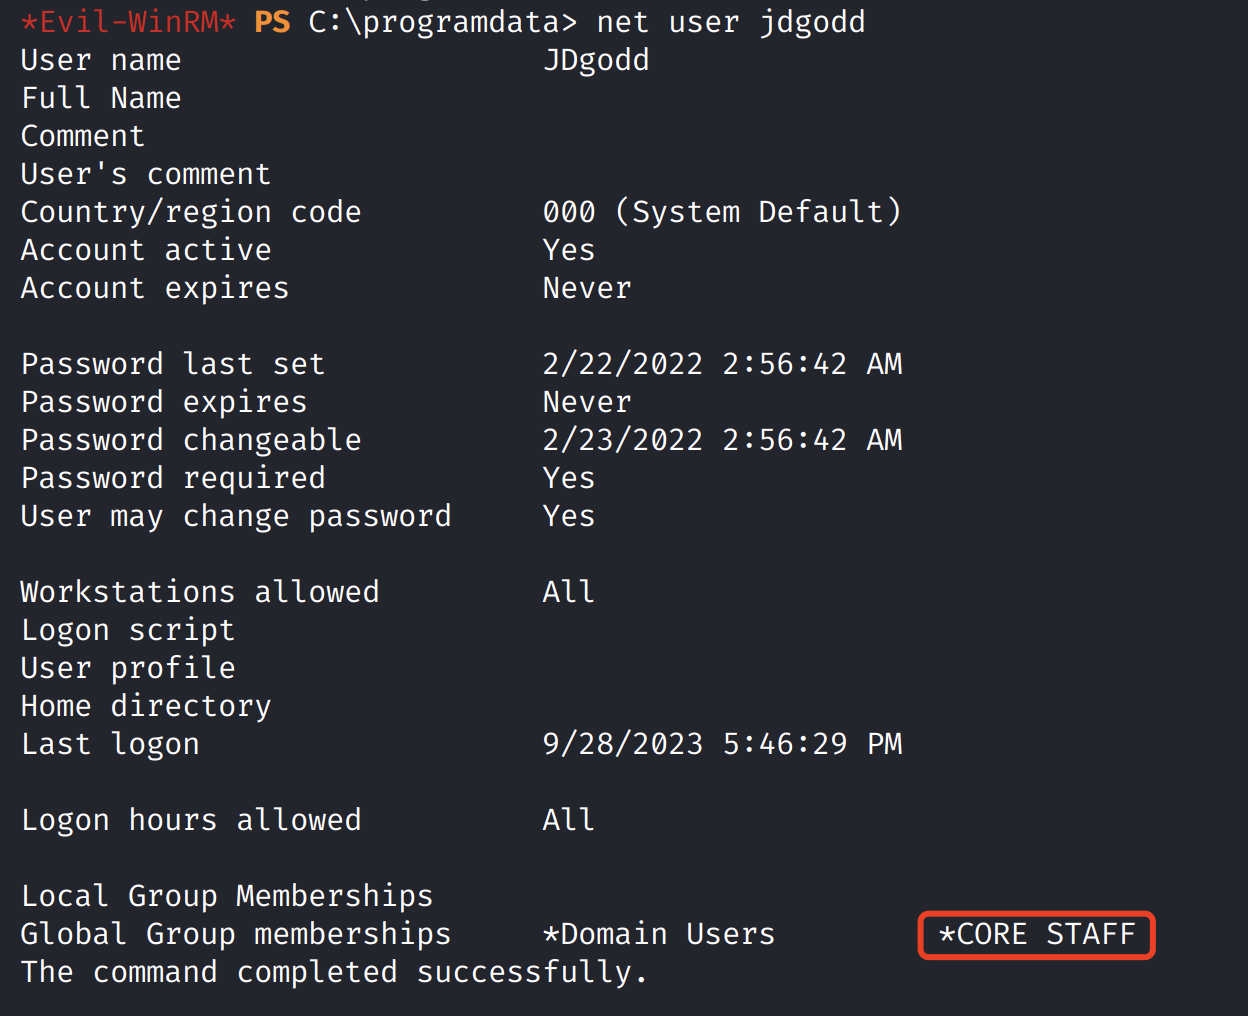Screen dimensions: 1248x1016
Task: Click the 'User may change password' label
Action: (236, 516)
